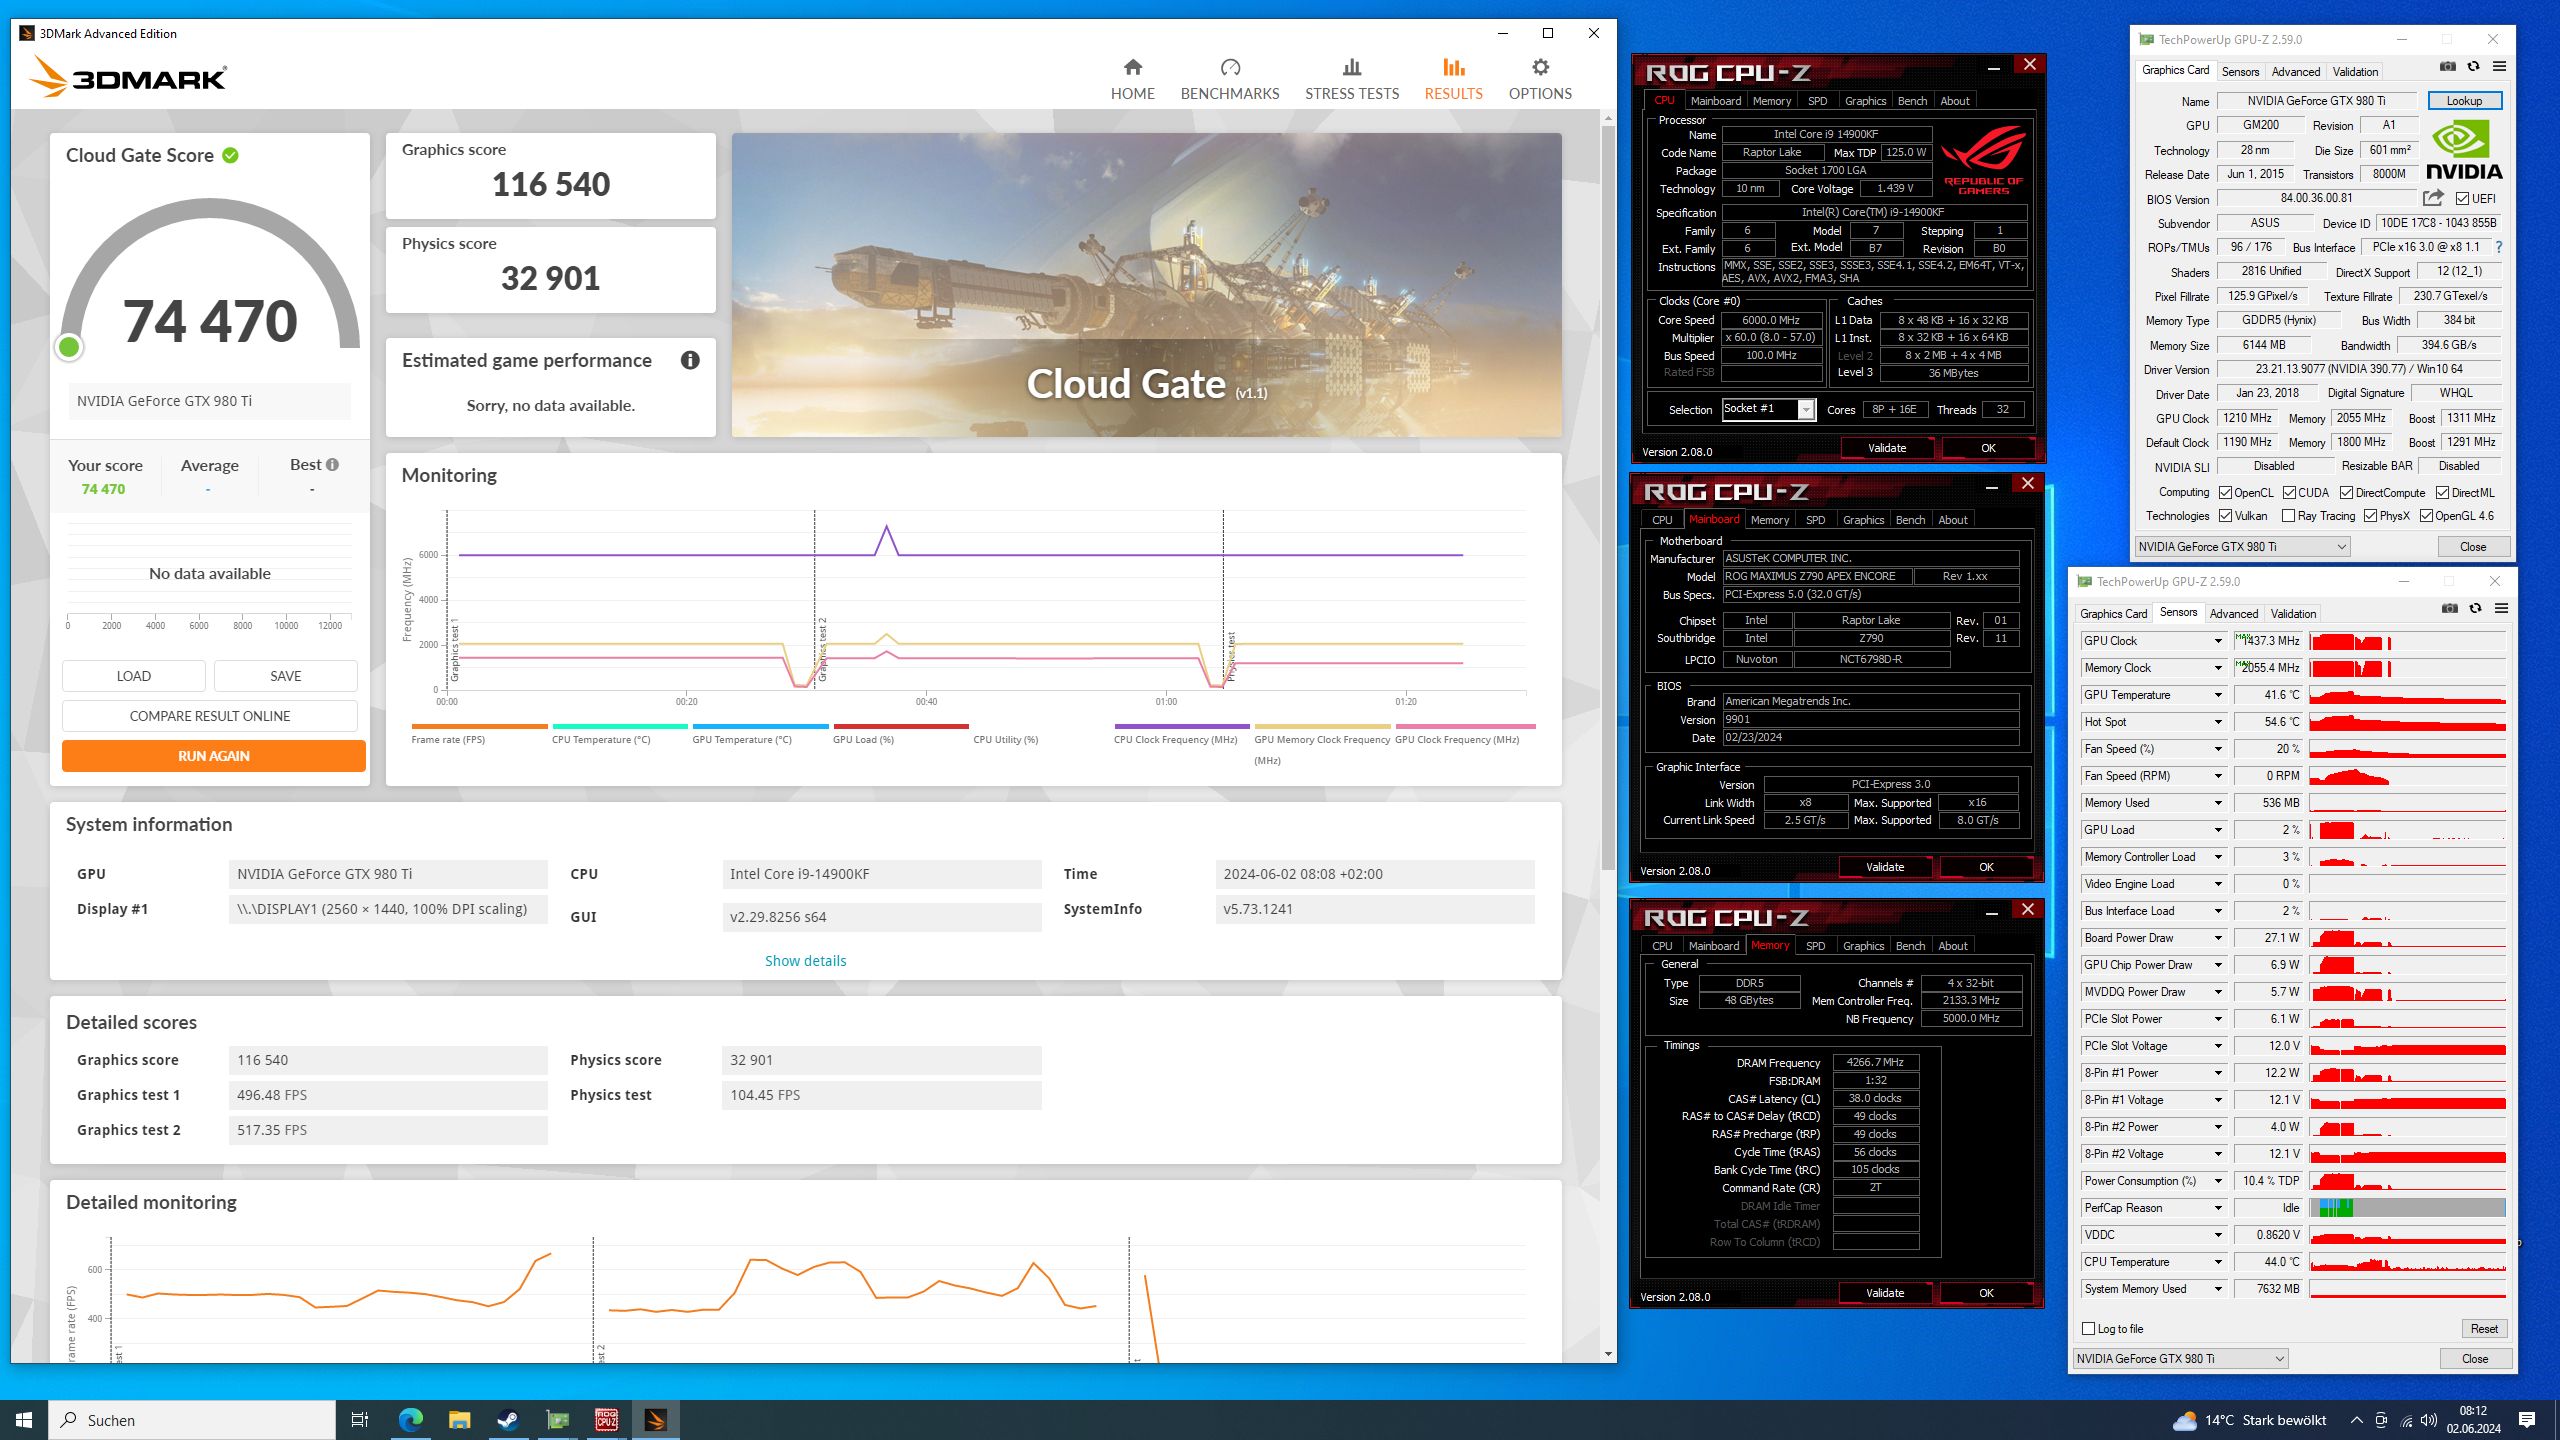
Task: Take a screenshot in GPU-Z Graphics Card window
Action: [2447, 67]
